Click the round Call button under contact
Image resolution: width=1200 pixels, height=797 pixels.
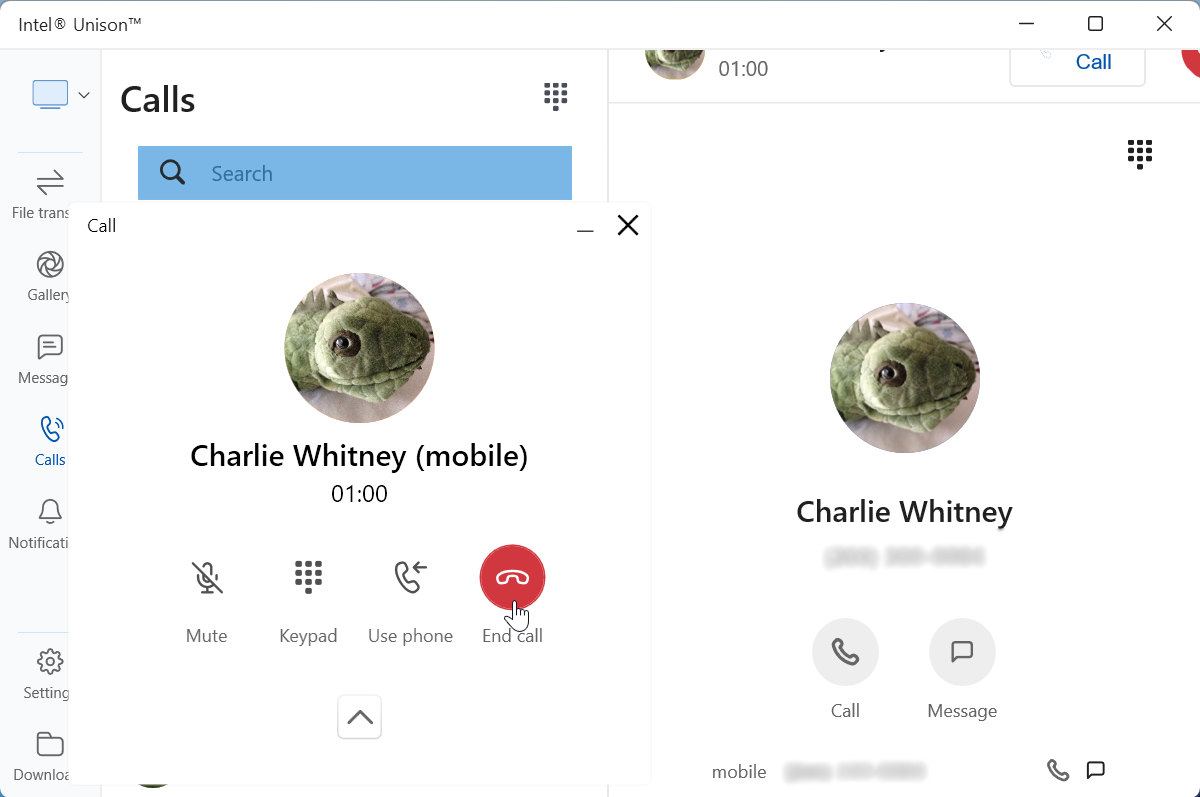coord(845,652)
